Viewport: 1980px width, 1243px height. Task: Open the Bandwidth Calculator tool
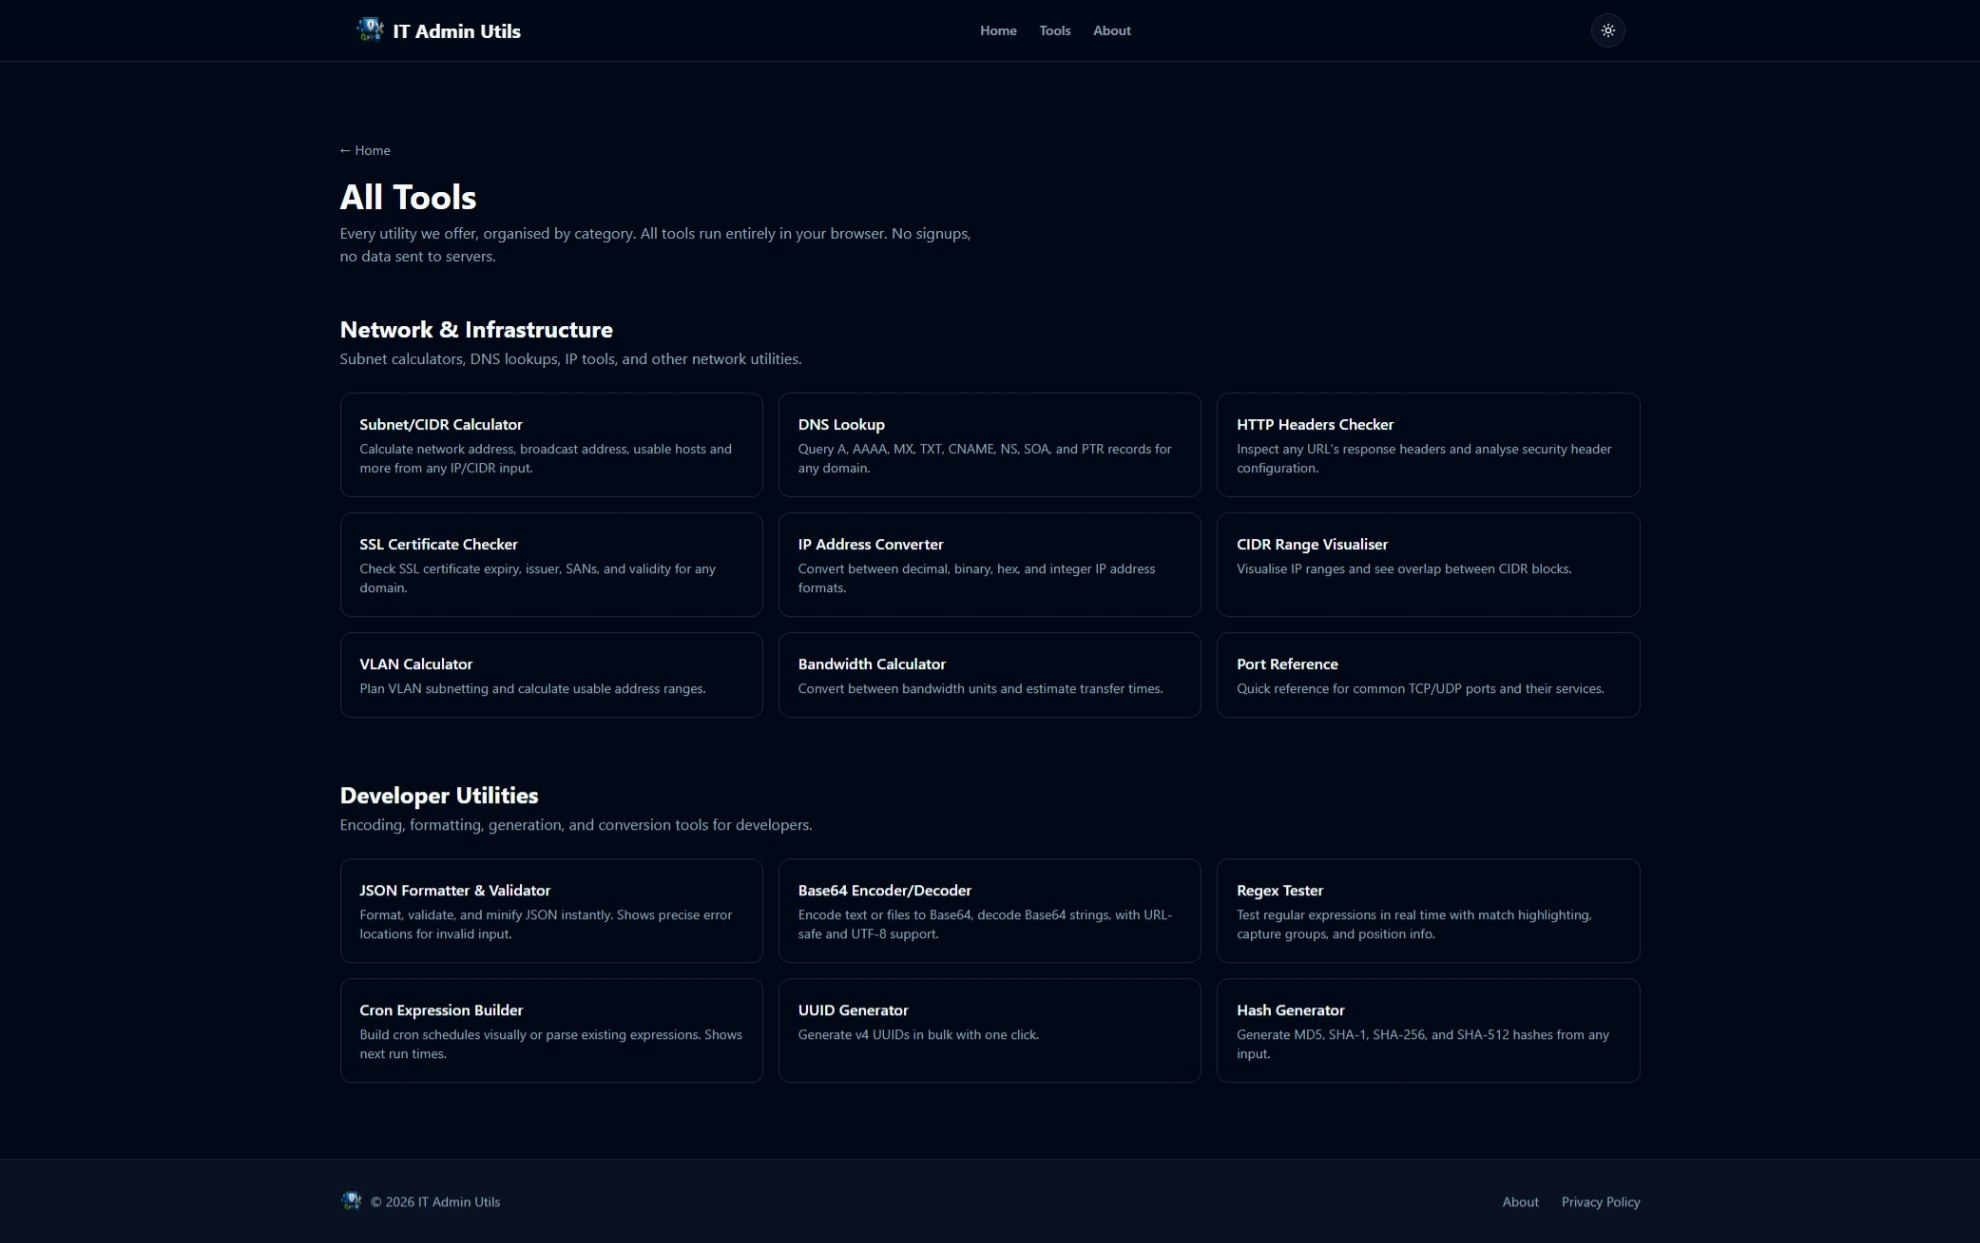click(x=989, y=675)
